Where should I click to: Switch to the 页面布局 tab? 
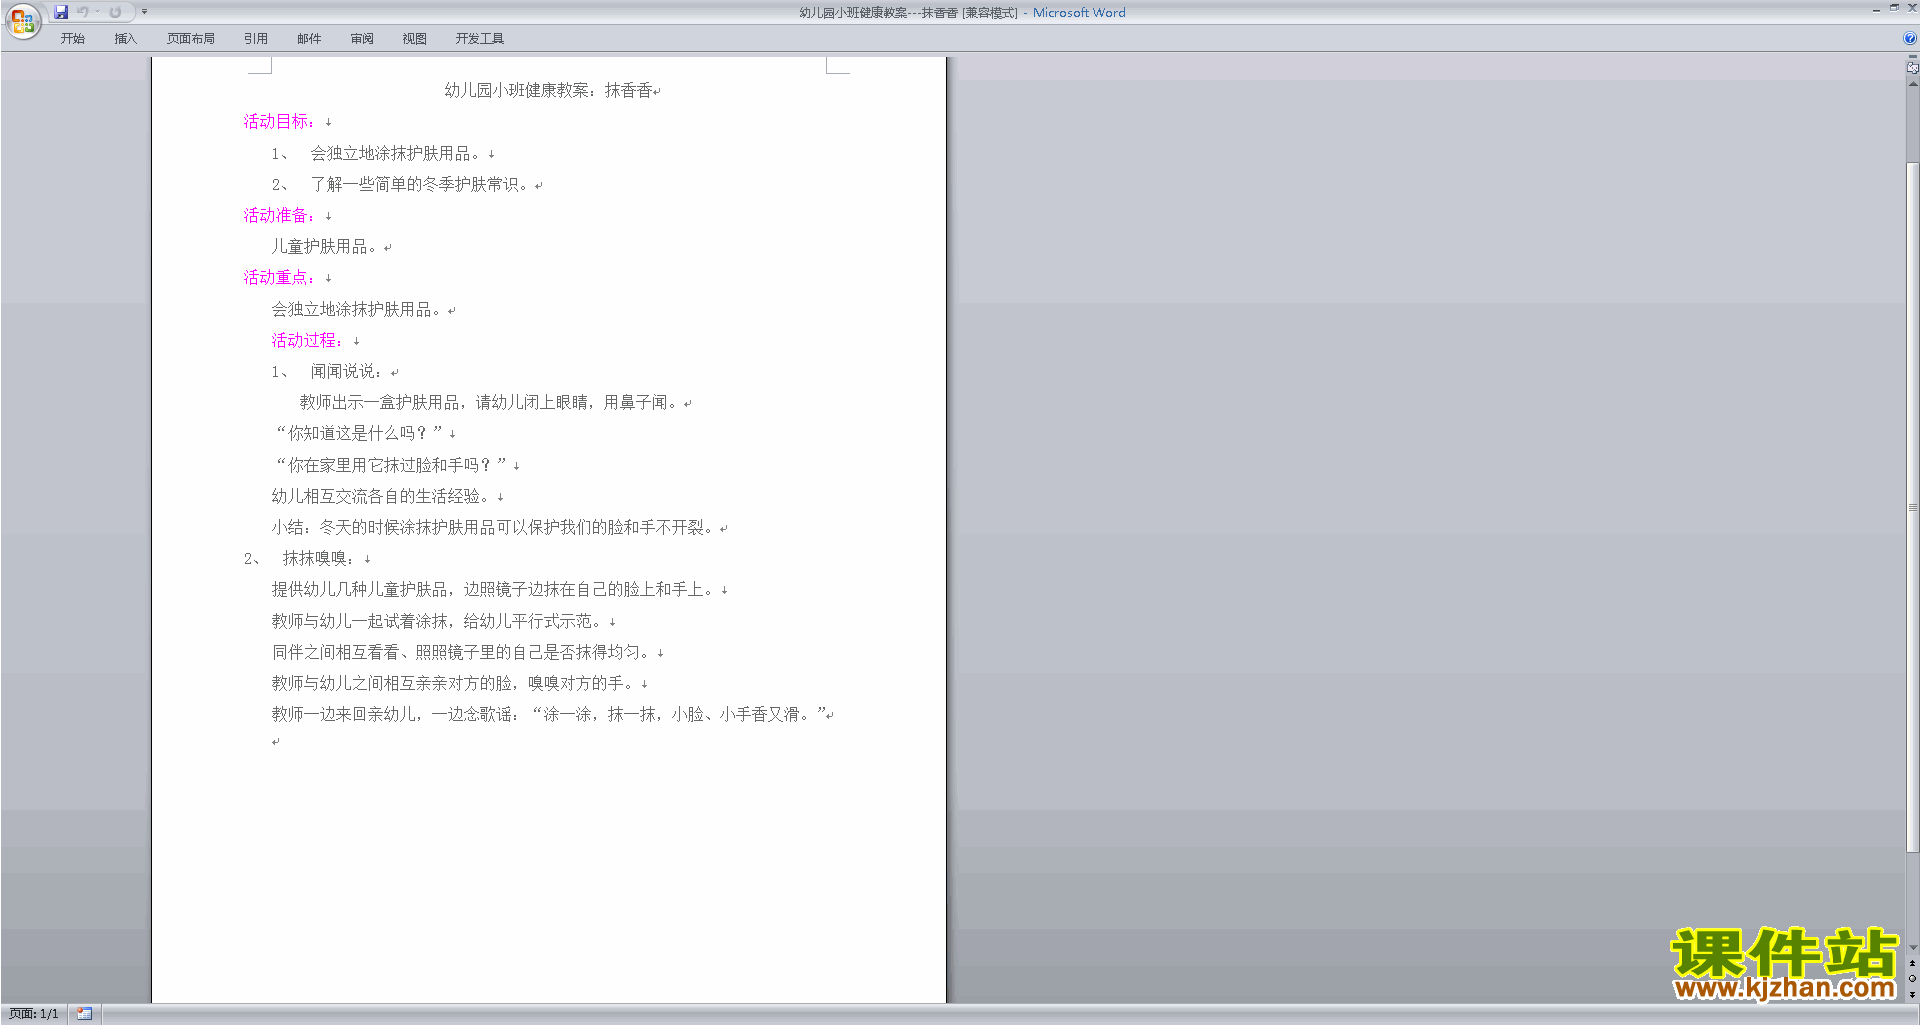(190, 39)
